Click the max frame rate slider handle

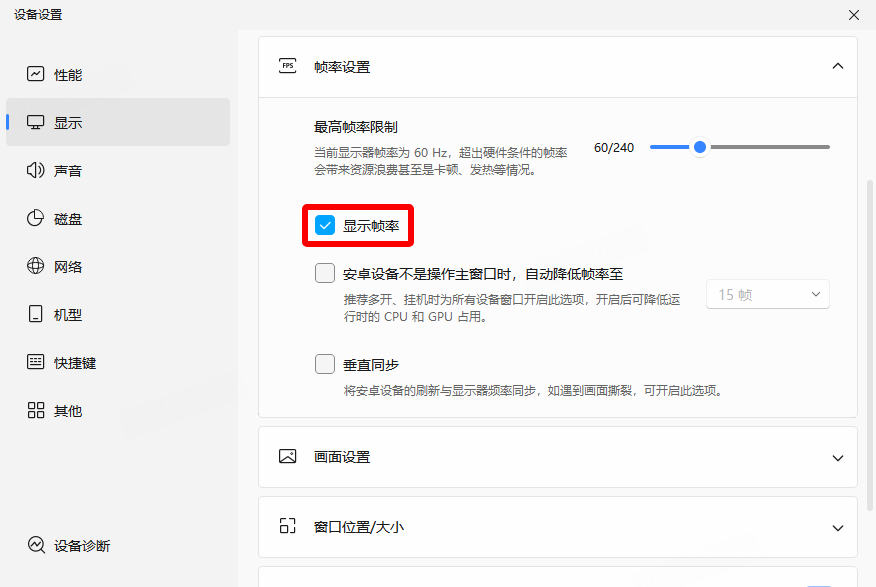pyautogui.click(x=700, y=147)
